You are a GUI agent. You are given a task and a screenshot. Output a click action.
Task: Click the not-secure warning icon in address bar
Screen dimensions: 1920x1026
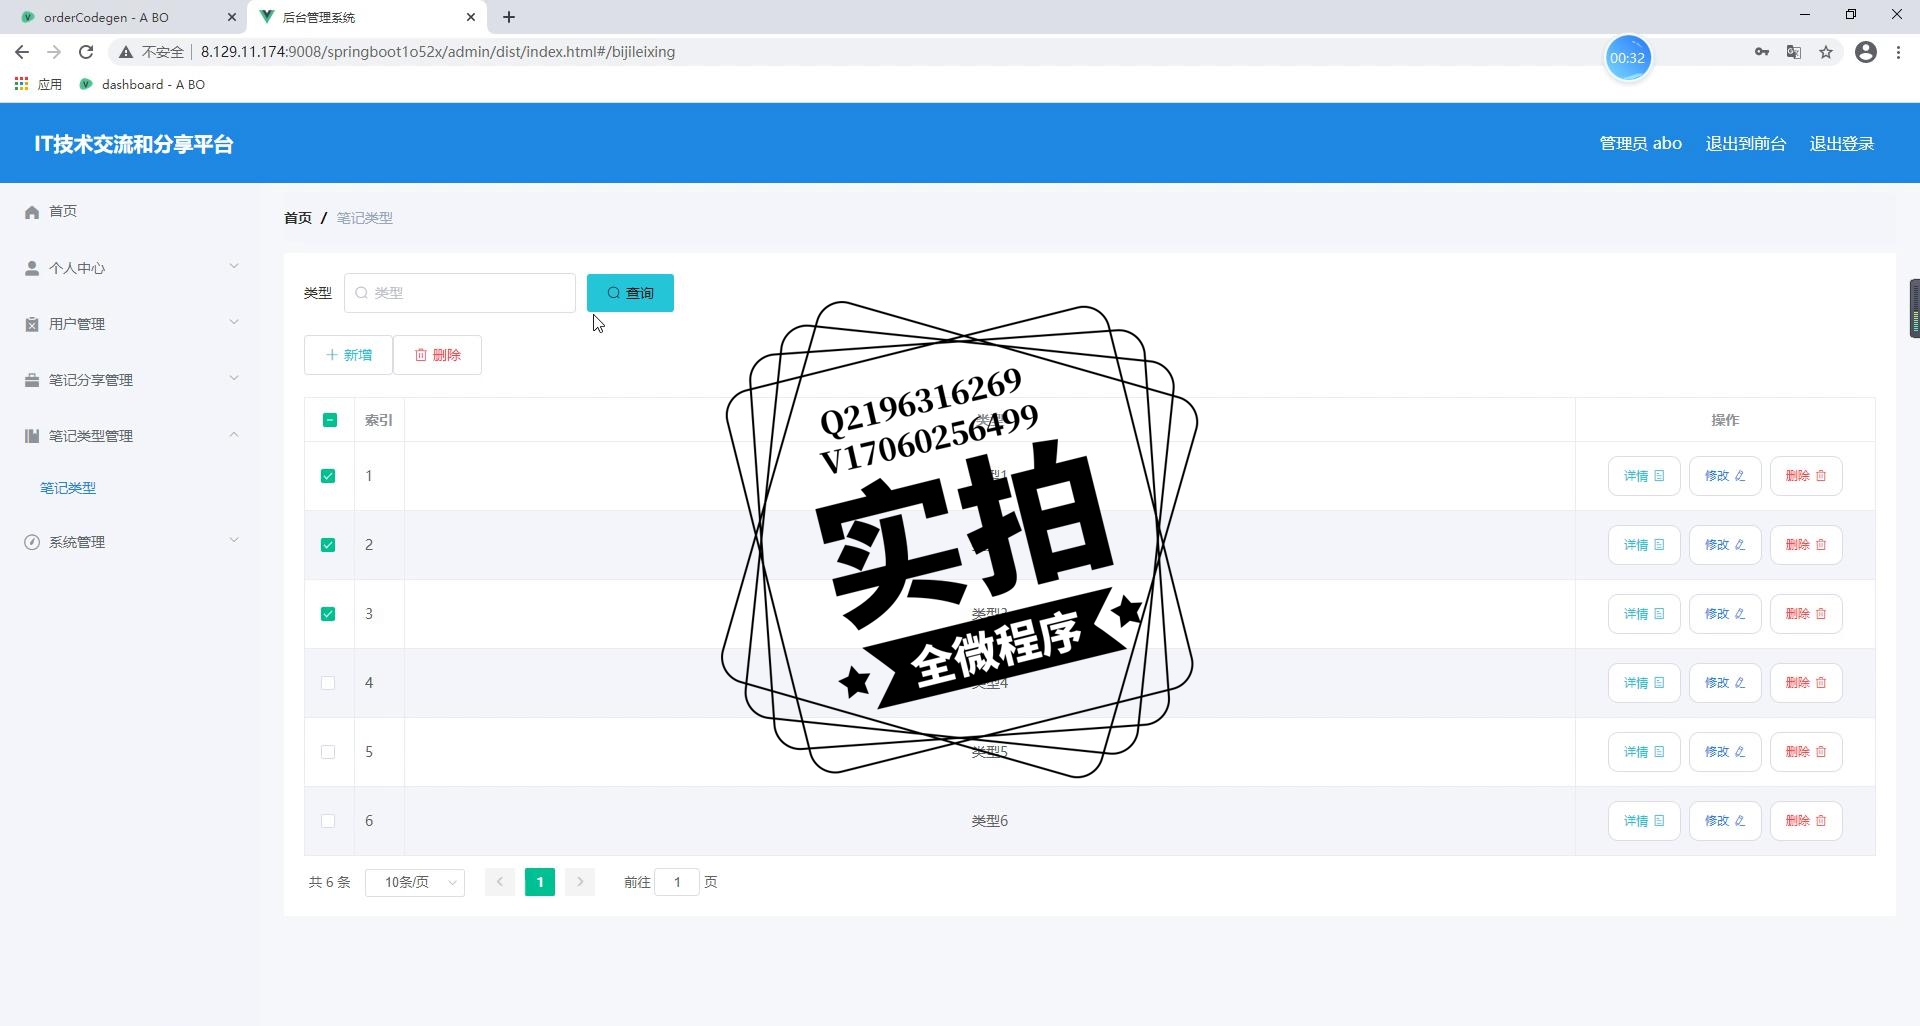[126, 52]
